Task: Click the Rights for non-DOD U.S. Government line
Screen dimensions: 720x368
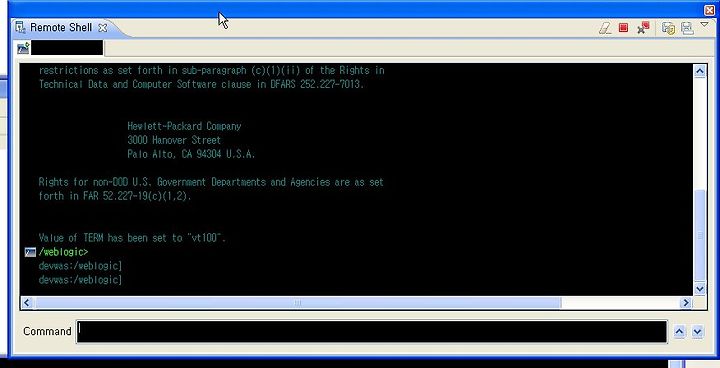Action: pos(211,182)
